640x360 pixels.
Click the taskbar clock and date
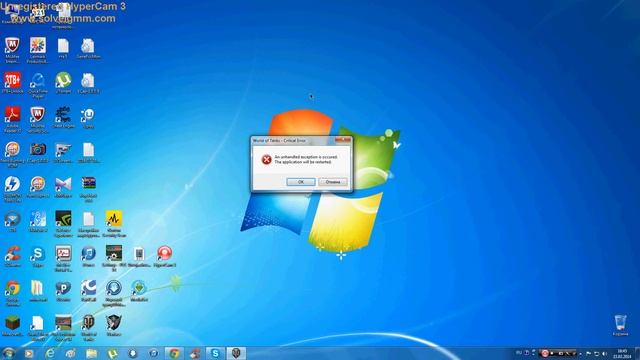[x=622, y=353]
